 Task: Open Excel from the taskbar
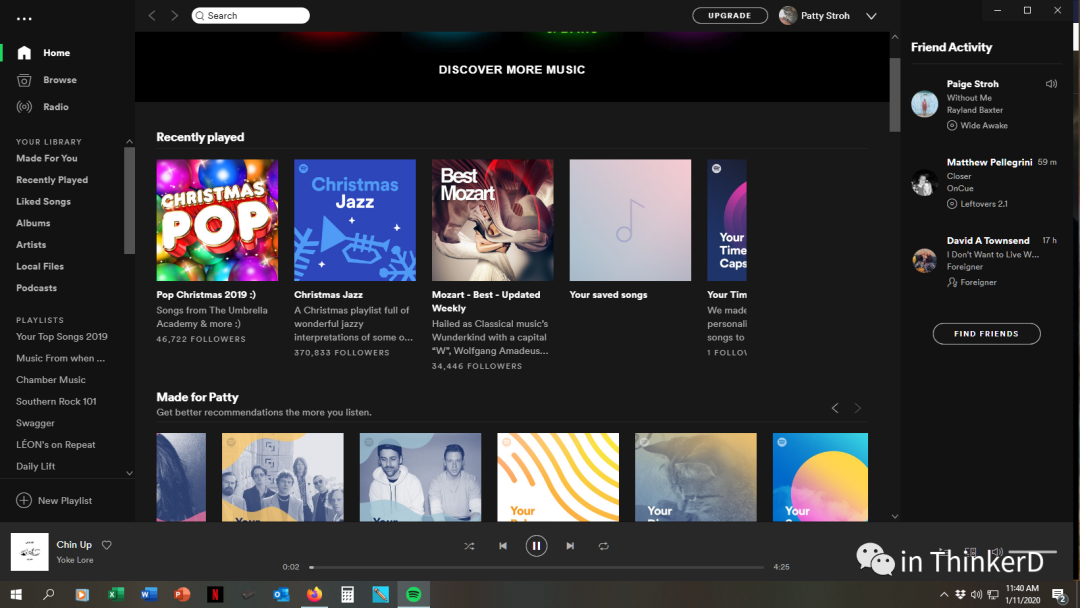[x=116, y=594]
